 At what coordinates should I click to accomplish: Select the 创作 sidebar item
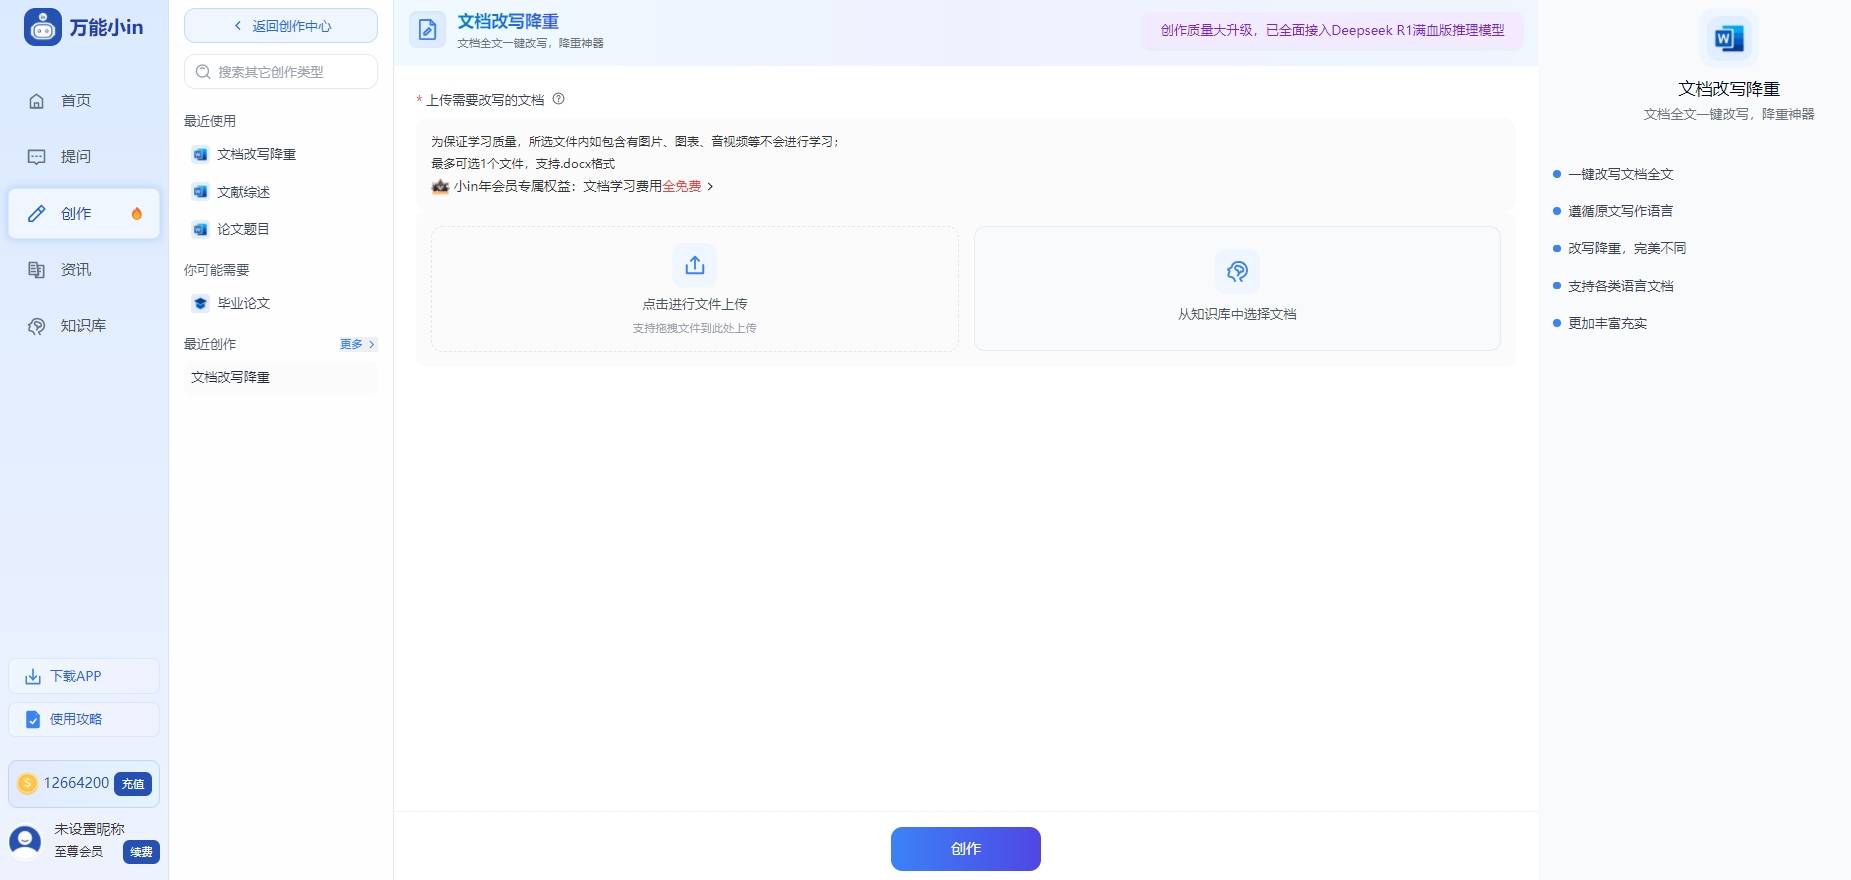click(84, 213)
